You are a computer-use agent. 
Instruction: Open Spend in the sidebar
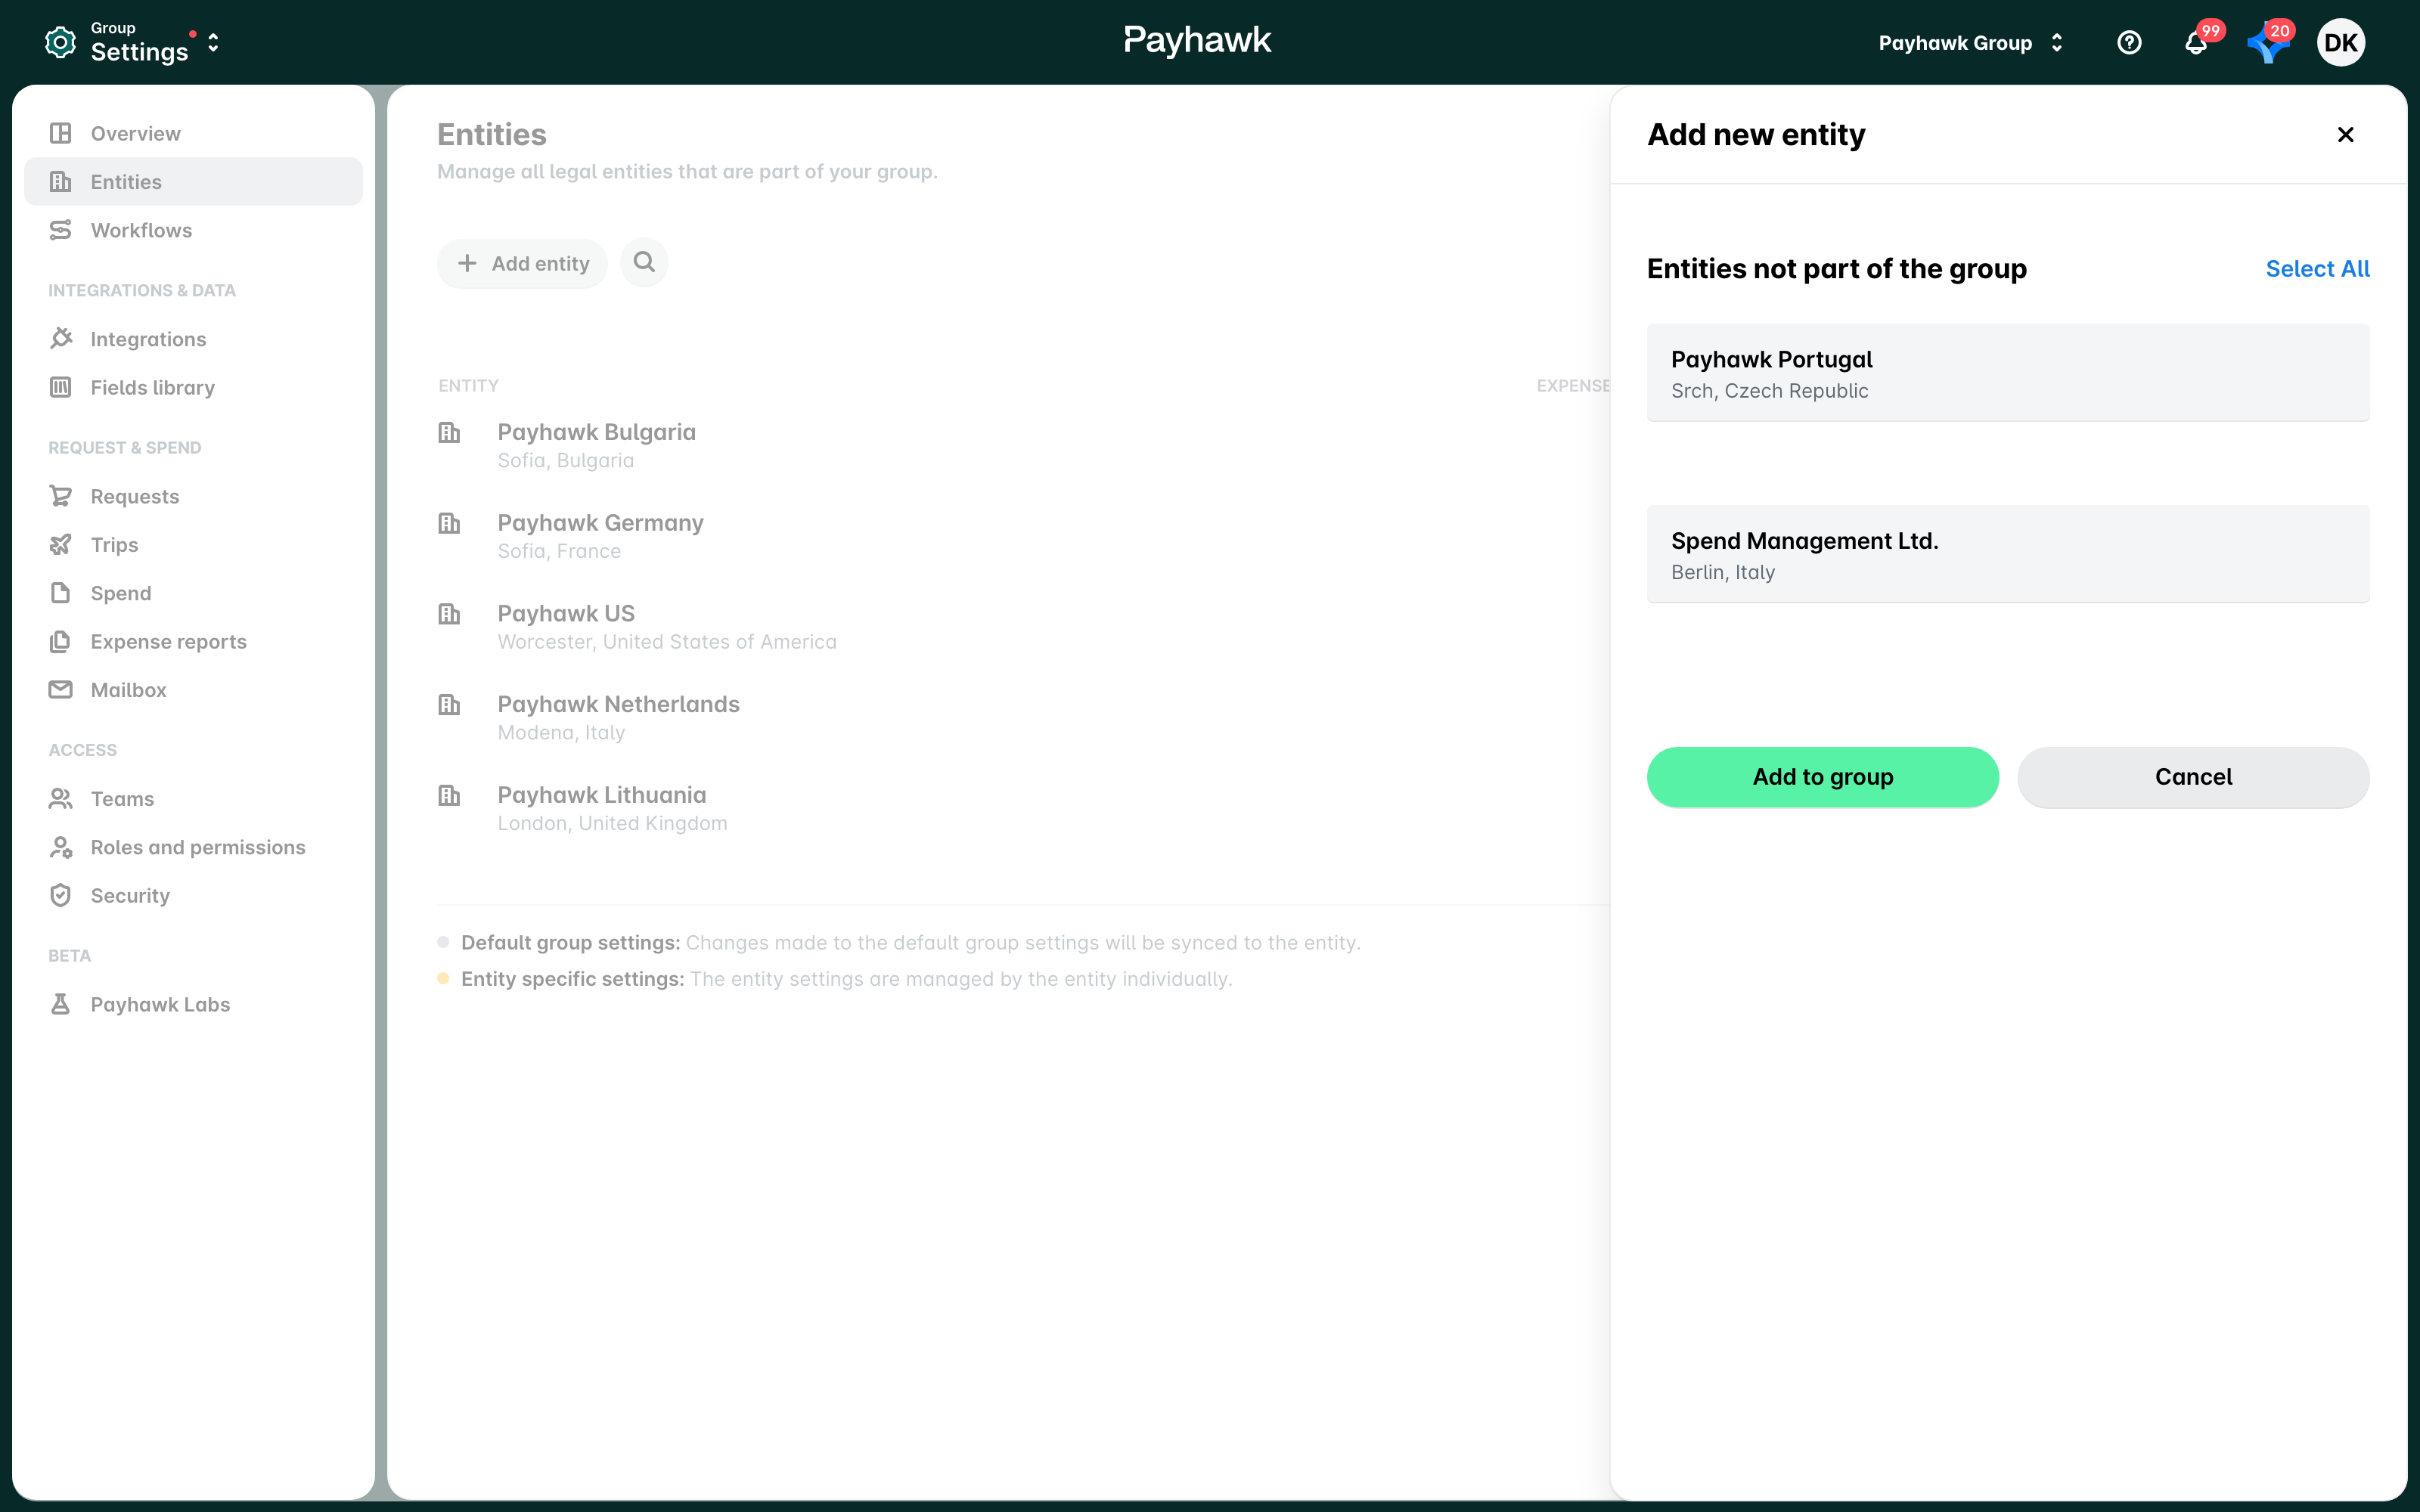tap(194, 593)
